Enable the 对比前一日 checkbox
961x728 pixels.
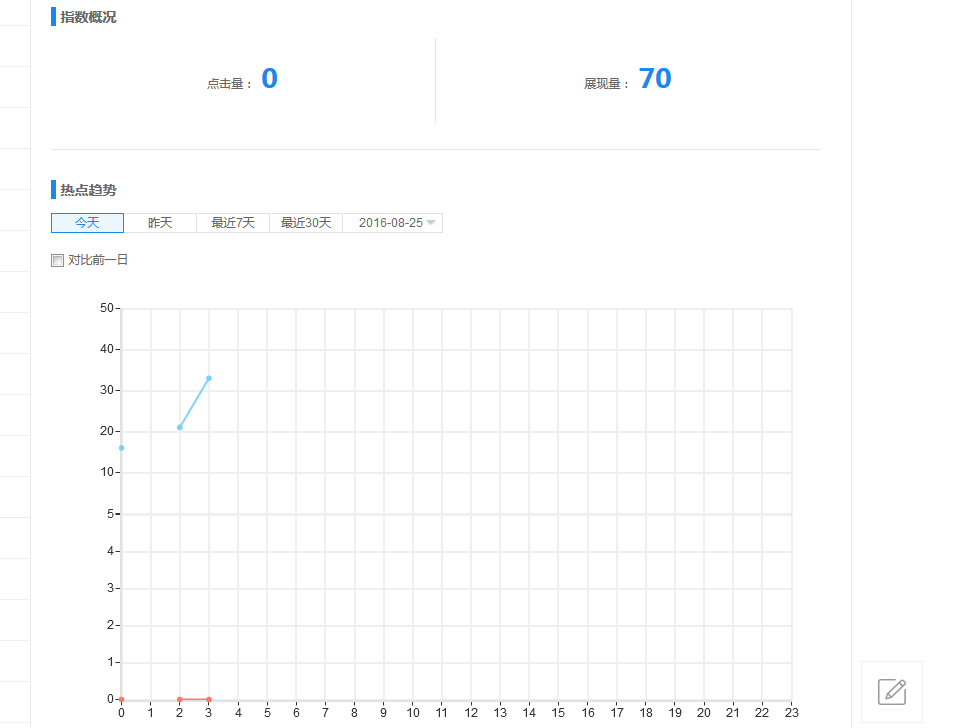point(57,260)
